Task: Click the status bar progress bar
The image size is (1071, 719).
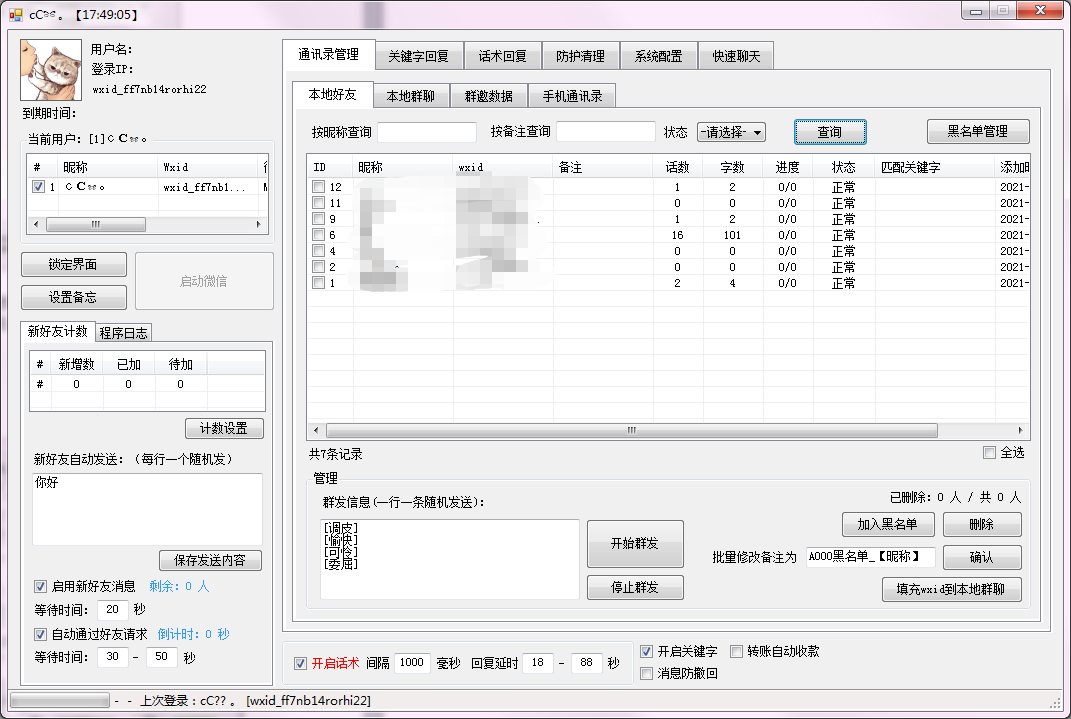Action: click(59, 701)
